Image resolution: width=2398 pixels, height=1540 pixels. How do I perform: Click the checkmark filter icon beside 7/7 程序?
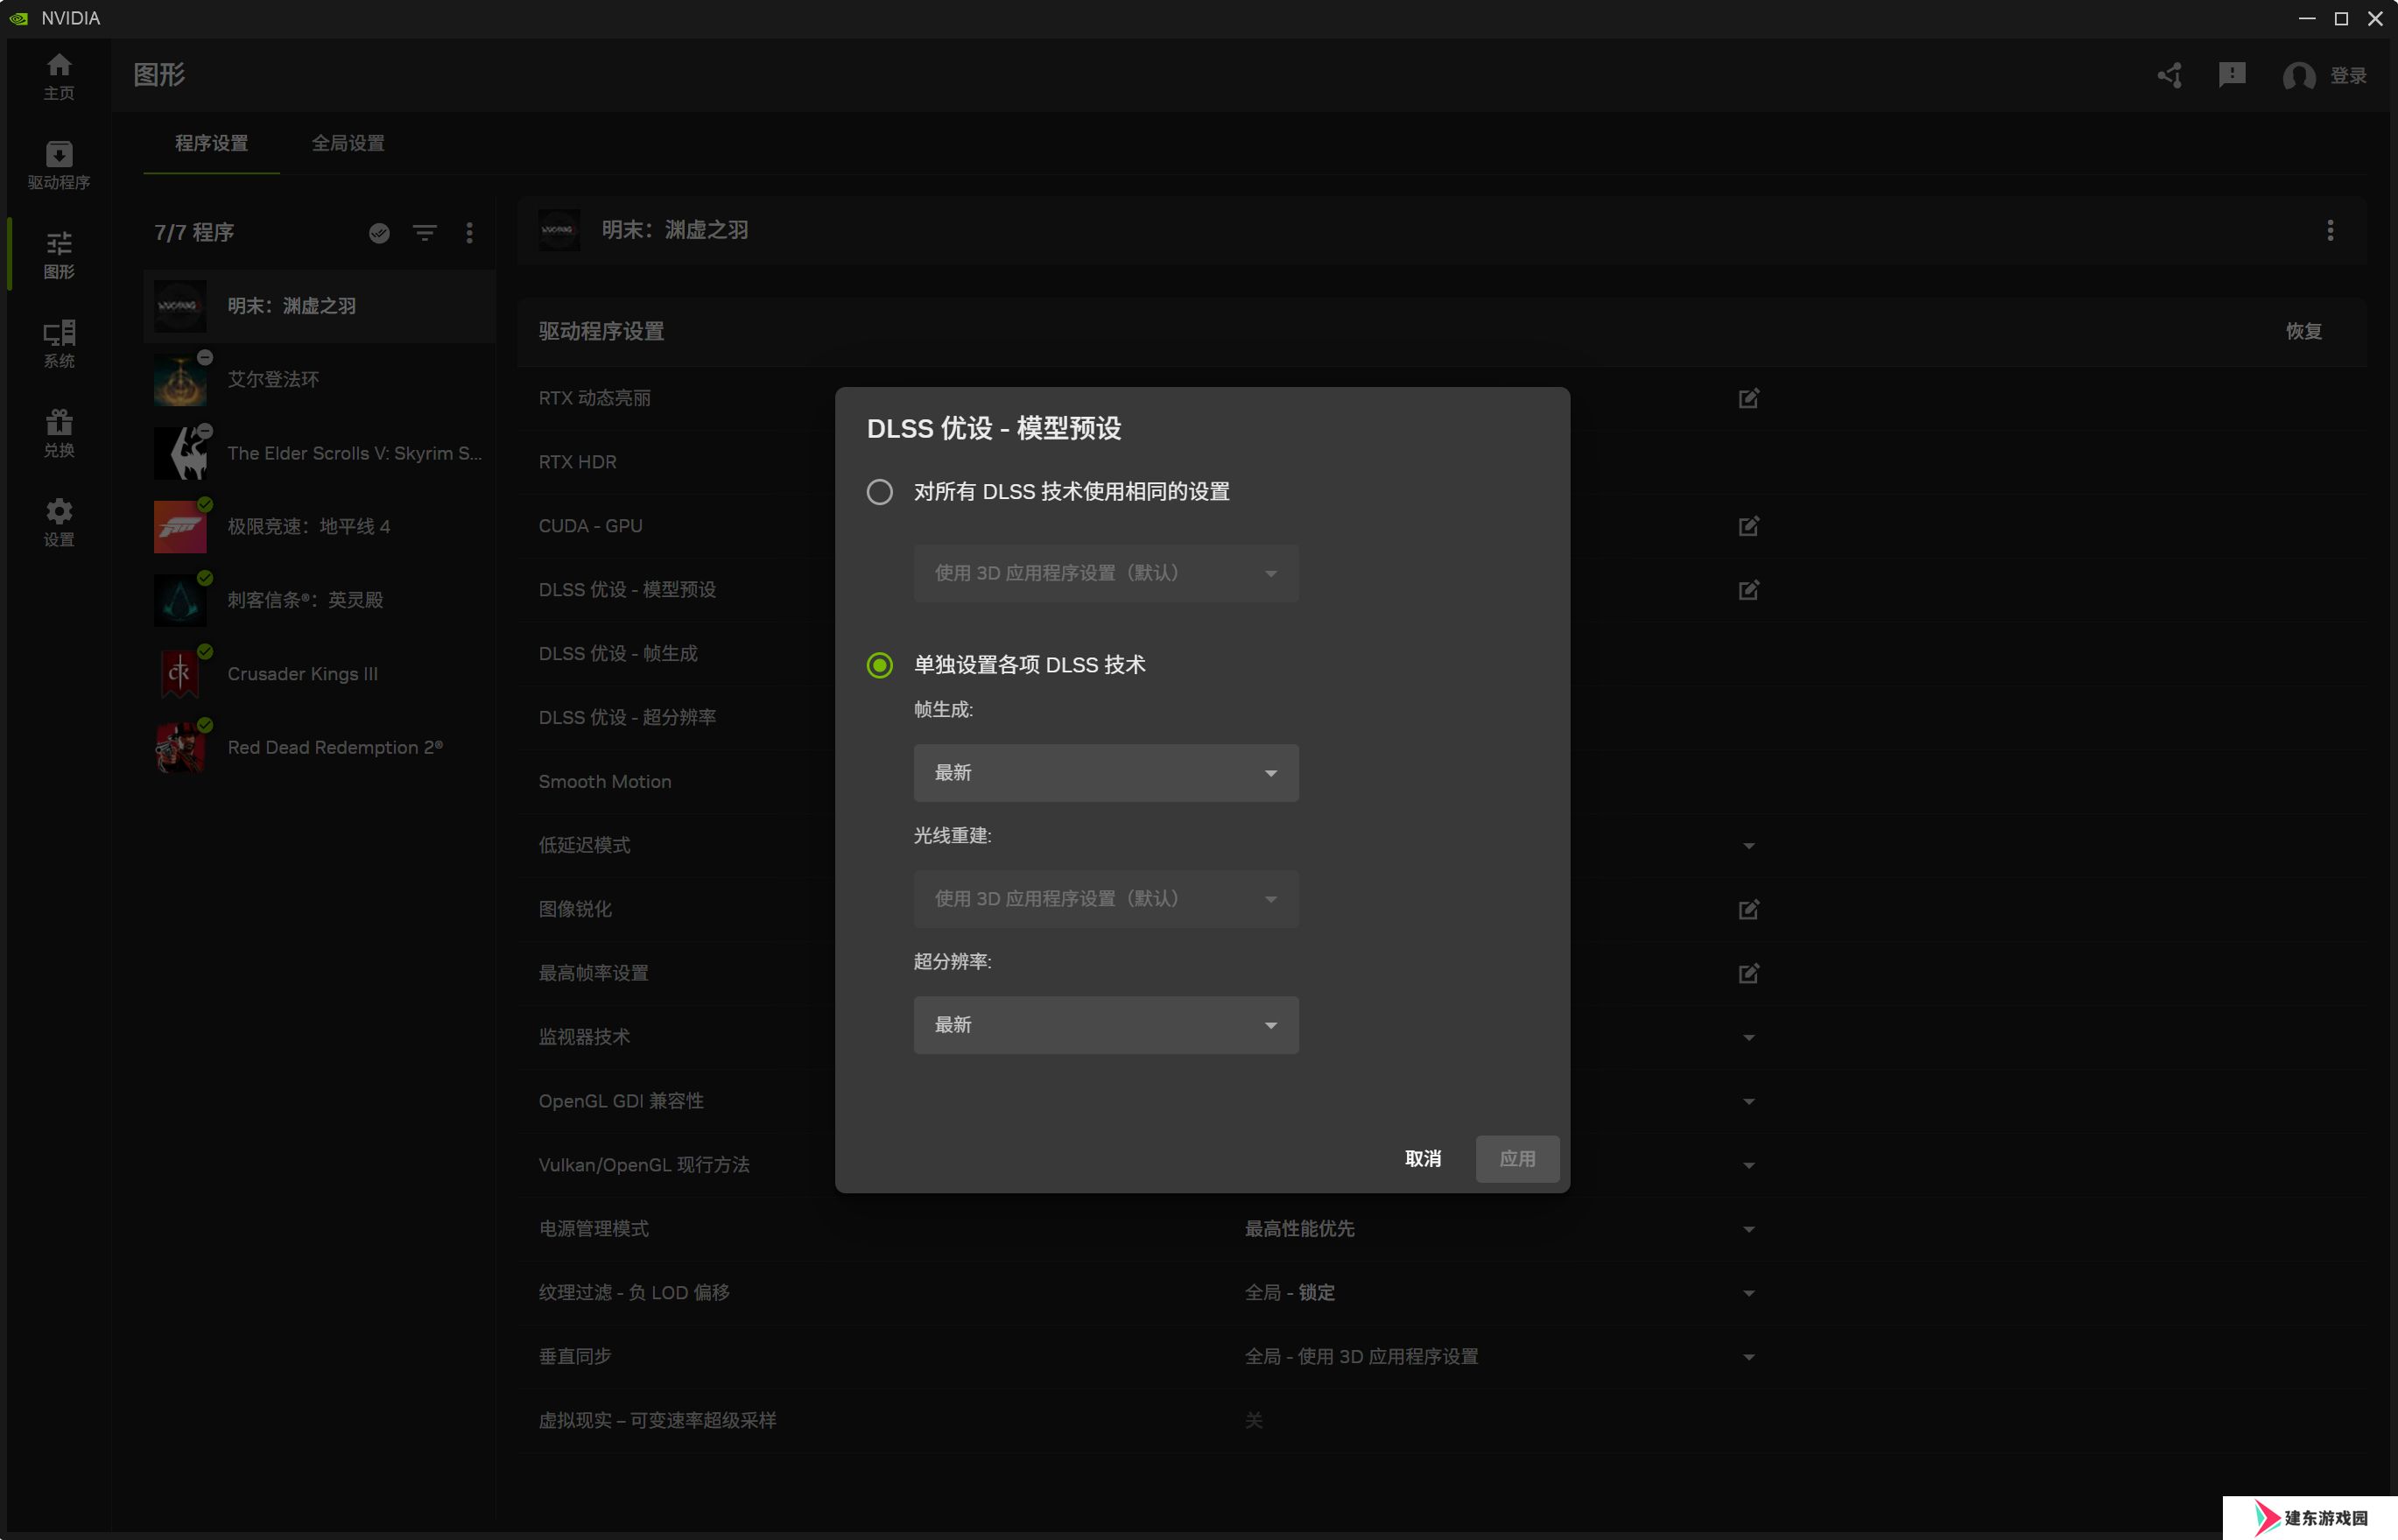(x=379, y=233)
